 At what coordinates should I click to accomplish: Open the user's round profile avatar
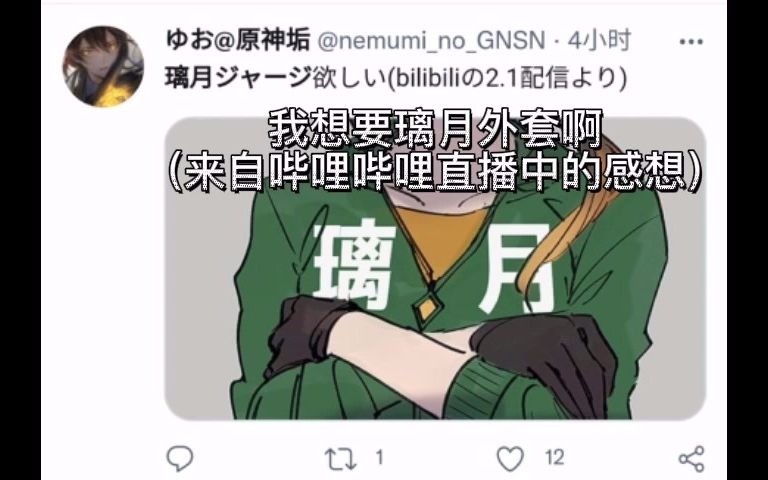pos(103,66)
